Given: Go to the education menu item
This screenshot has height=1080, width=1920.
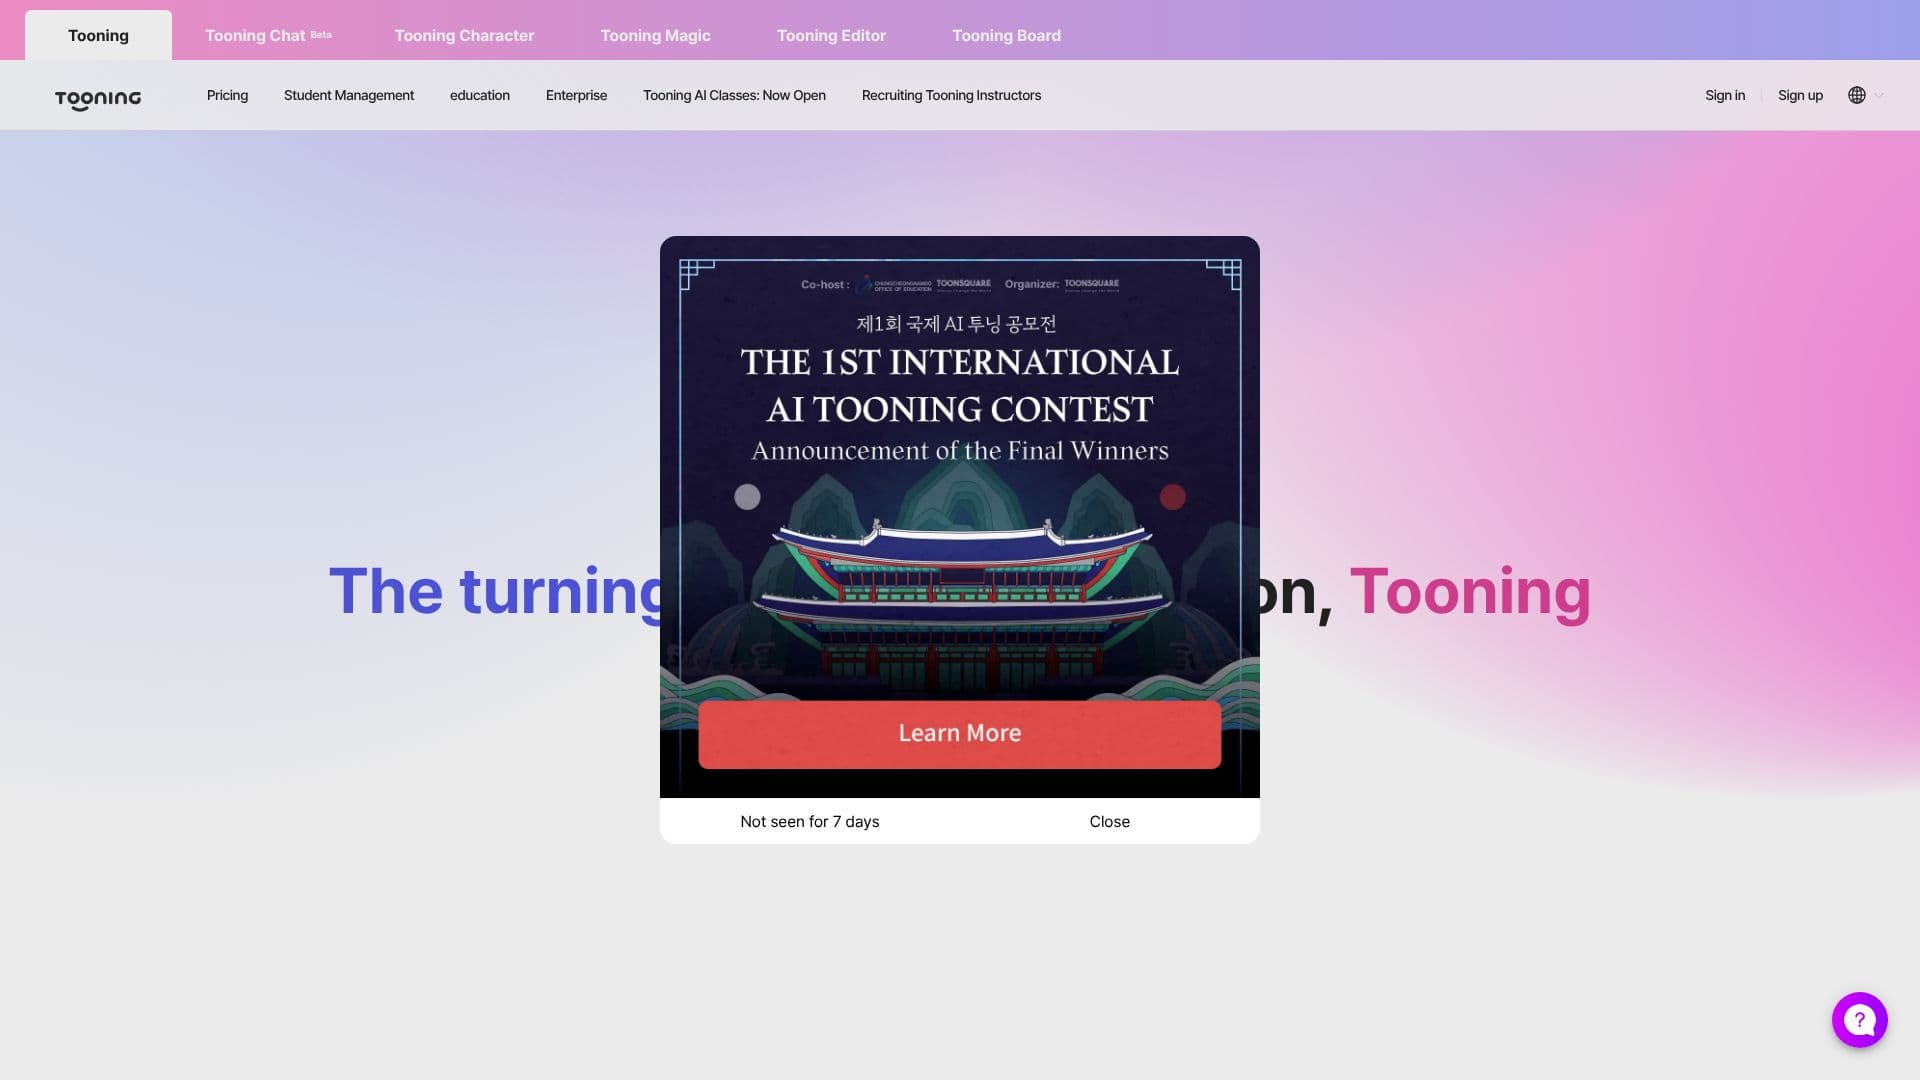Looking at the screenshot, I should [x=480, y=95].
